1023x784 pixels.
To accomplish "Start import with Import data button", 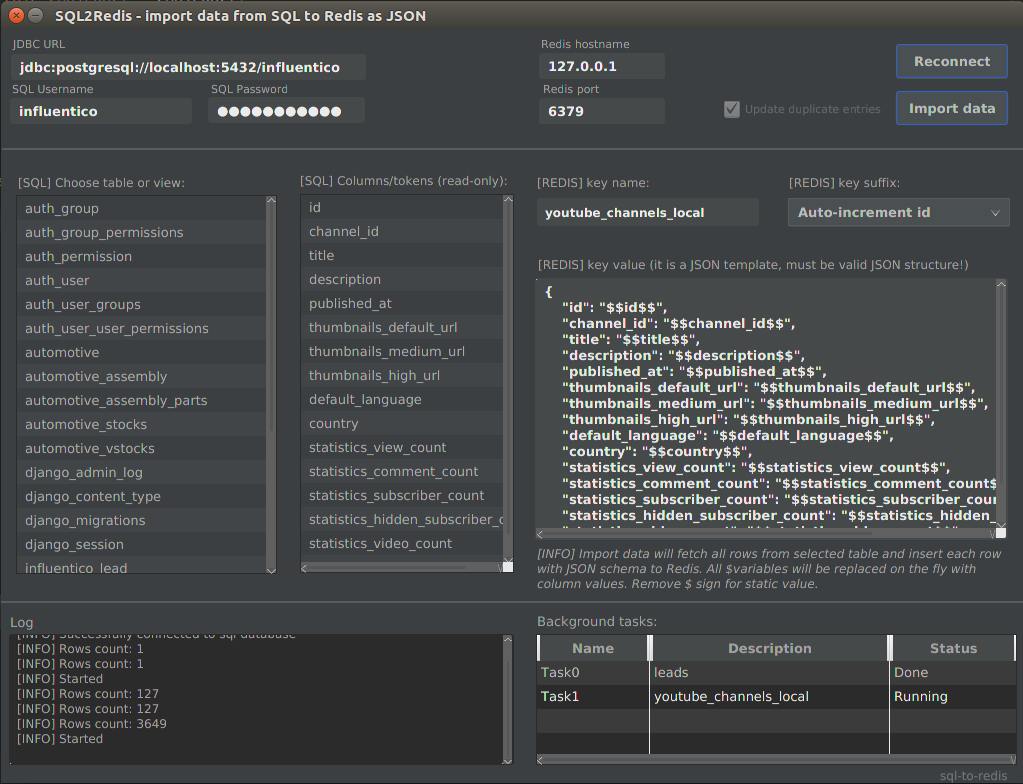I will click(x=951, y=108).
